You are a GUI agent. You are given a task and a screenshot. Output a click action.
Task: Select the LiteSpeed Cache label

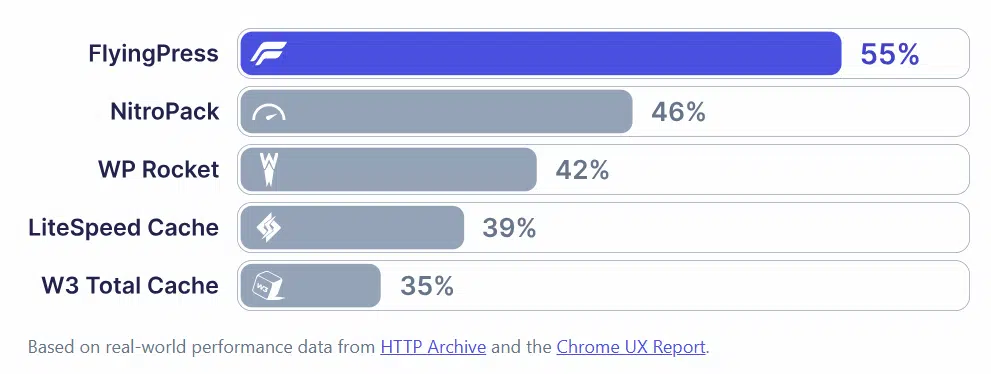tap(124, 227)
